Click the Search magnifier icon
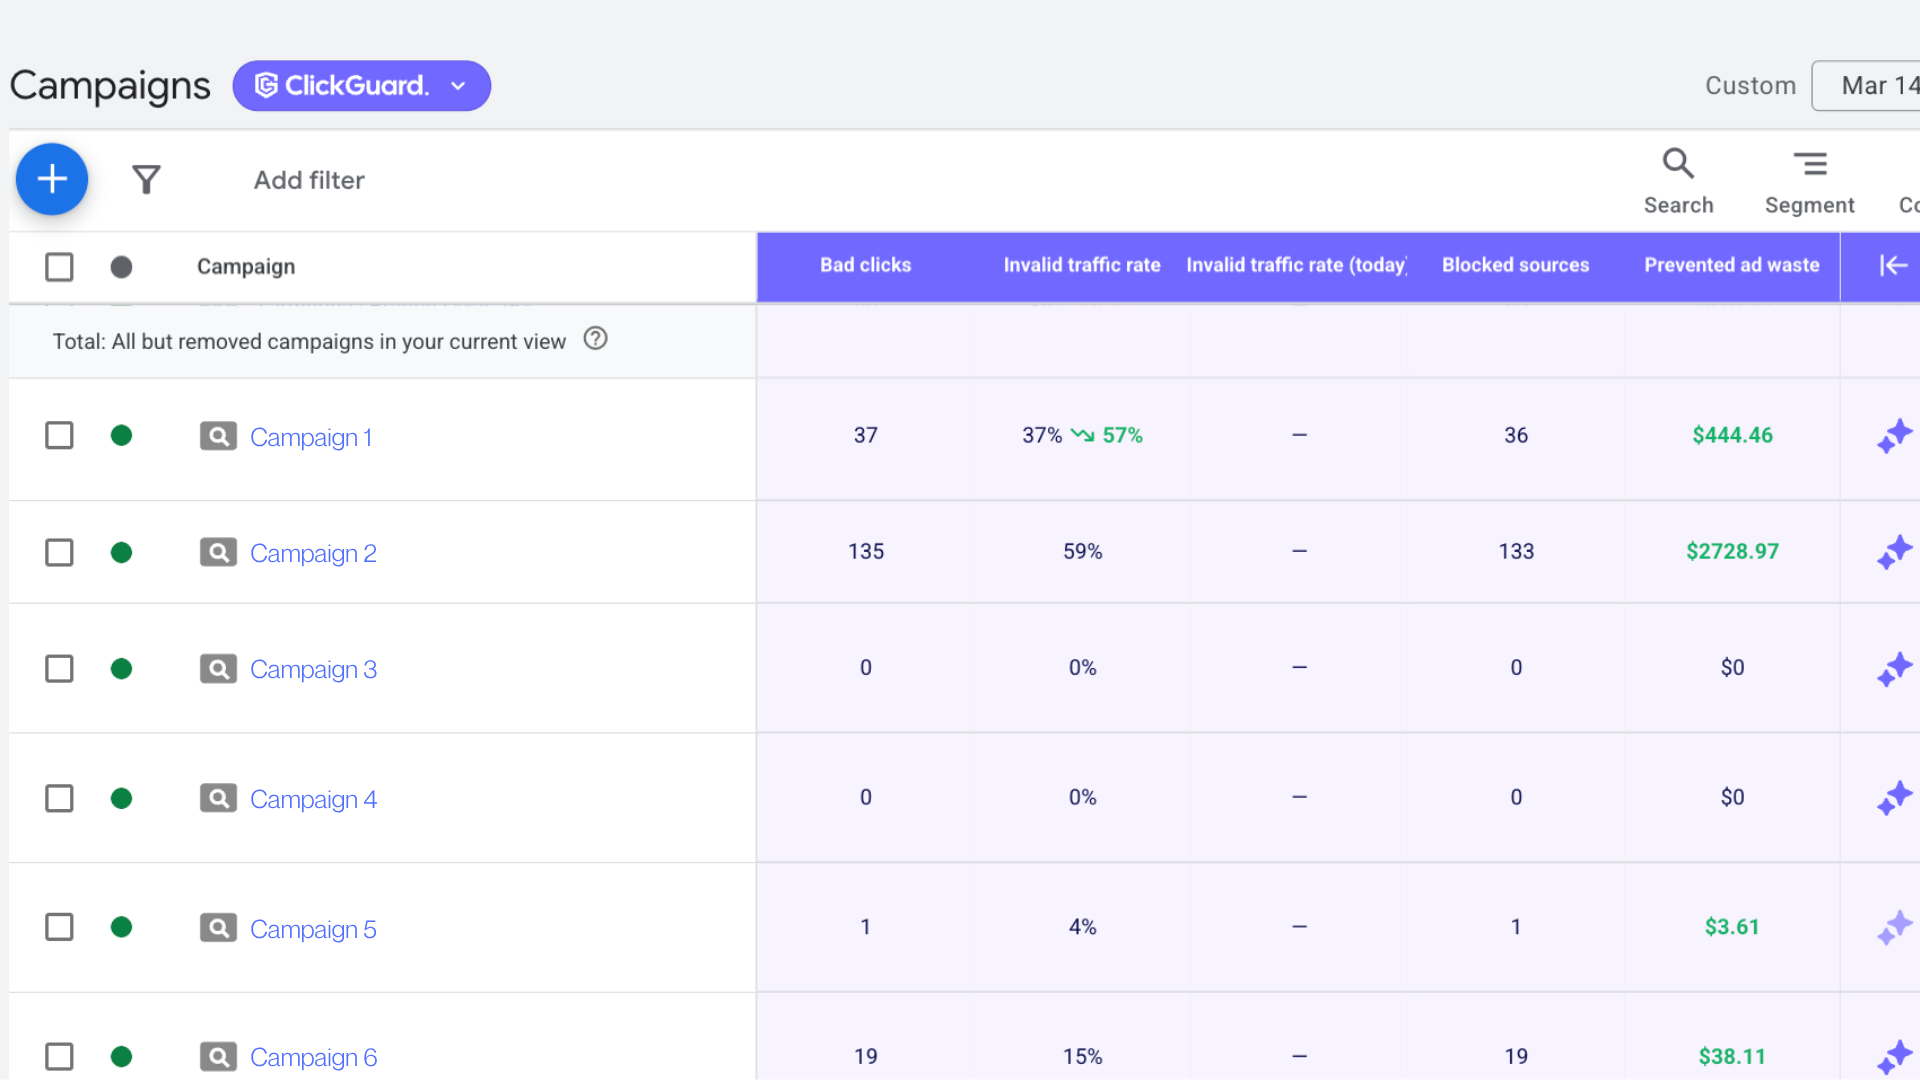Image resolution: width=1920 pixels, height=1085 pixels. 1678,163
